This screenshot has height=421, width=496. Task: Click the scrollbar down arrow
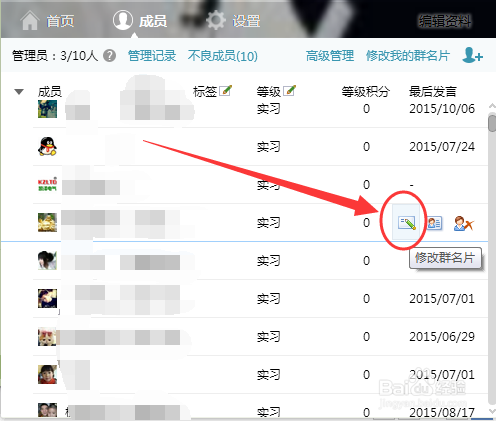point(492,412)
